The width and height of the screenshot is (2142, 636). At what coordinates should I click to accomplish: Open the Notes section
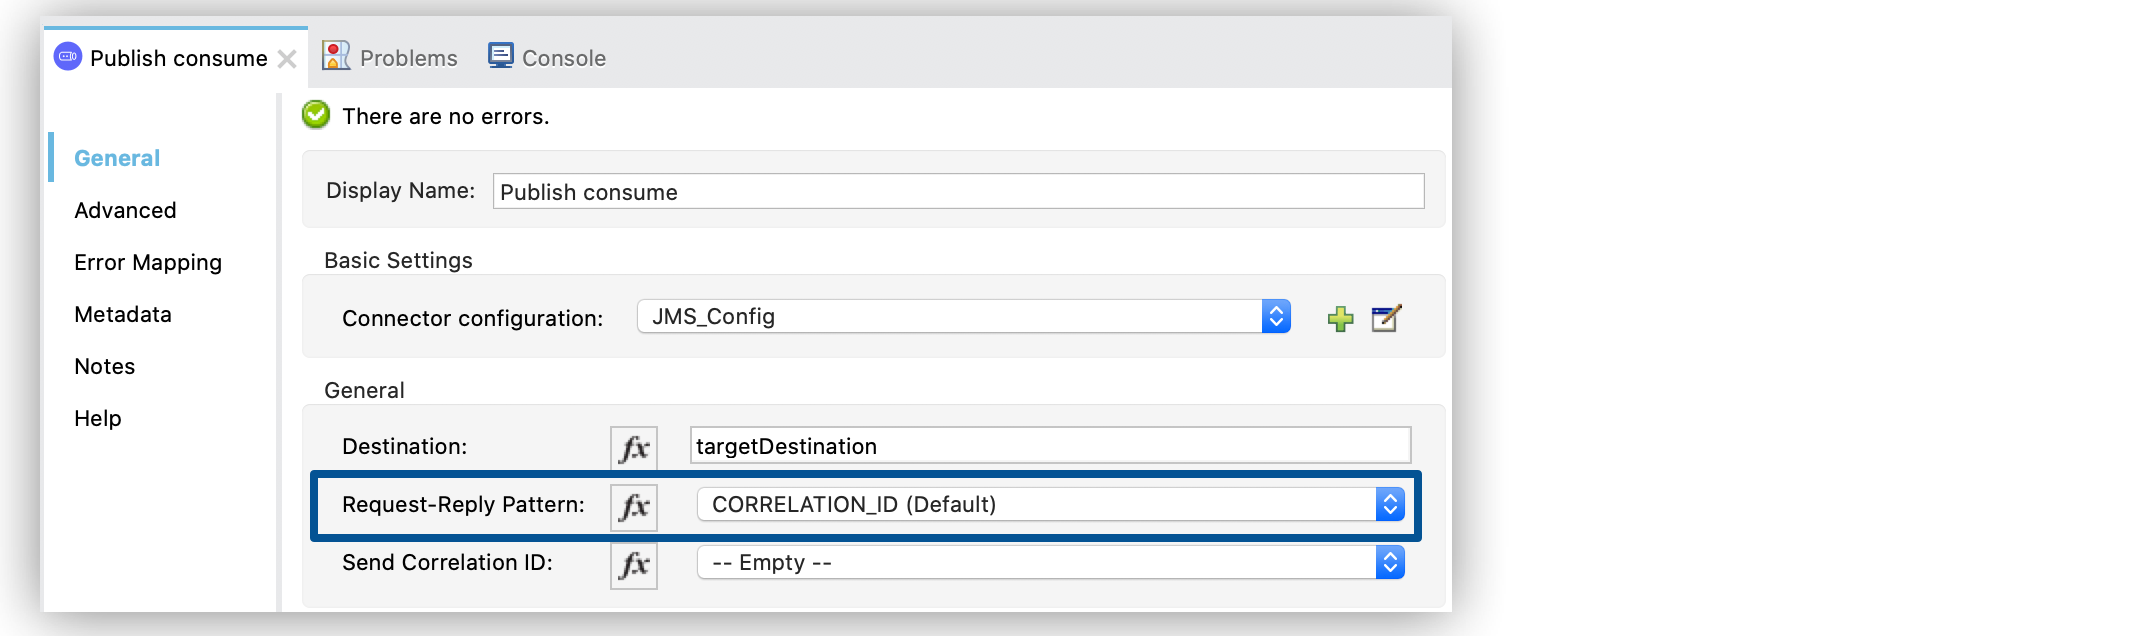[103, 366]
